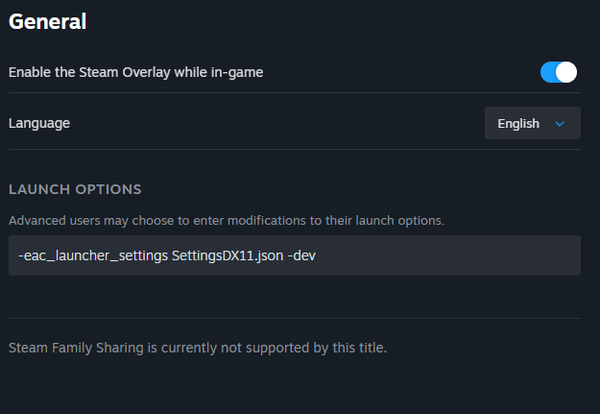
Task: Click the LAUNCH OPTIONS section header
Action: coord(75,189)
